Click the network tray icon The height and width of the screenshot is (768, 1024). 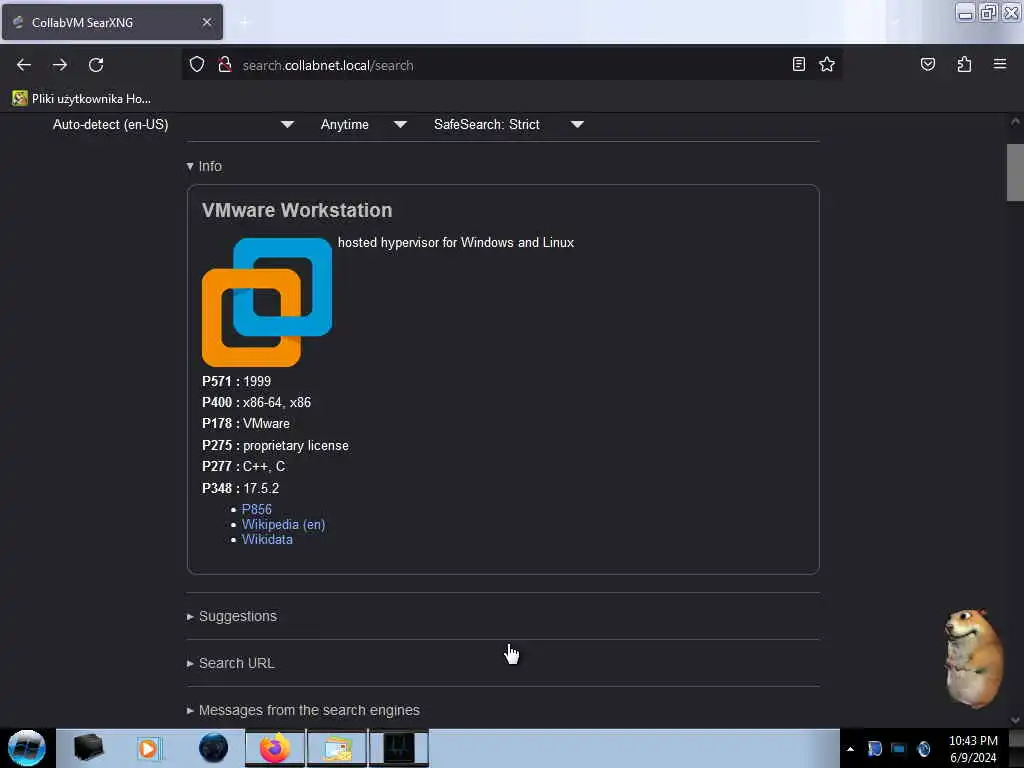[899, 749]
